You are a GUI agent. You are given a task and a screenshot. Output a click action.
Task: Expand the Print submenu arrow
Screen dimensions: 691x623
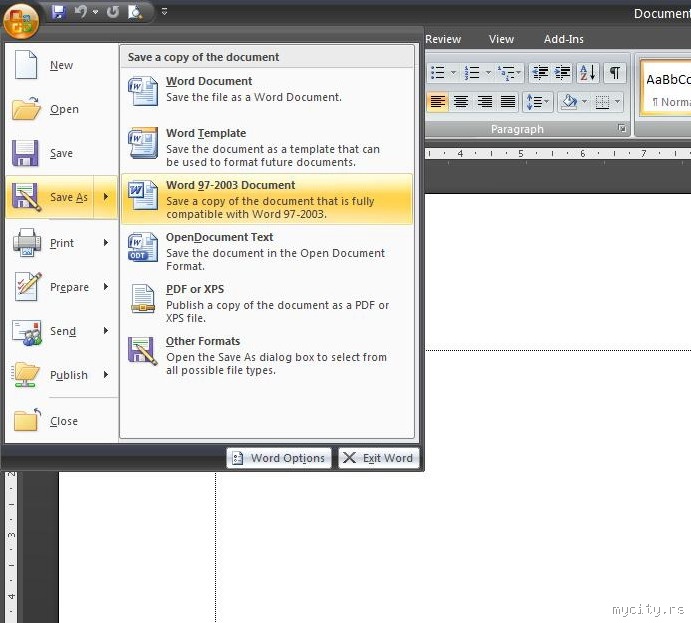[x=106, y=243]
